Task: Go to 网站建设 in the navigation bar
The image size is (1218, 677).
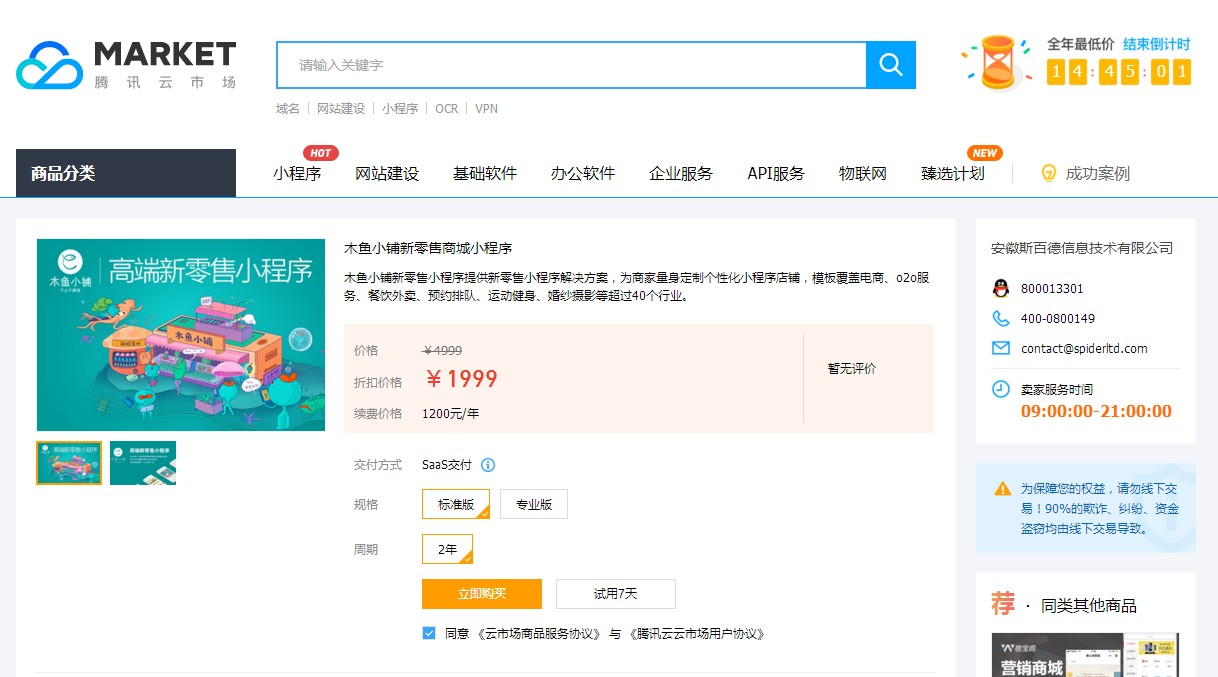Action: click(387, 173)
